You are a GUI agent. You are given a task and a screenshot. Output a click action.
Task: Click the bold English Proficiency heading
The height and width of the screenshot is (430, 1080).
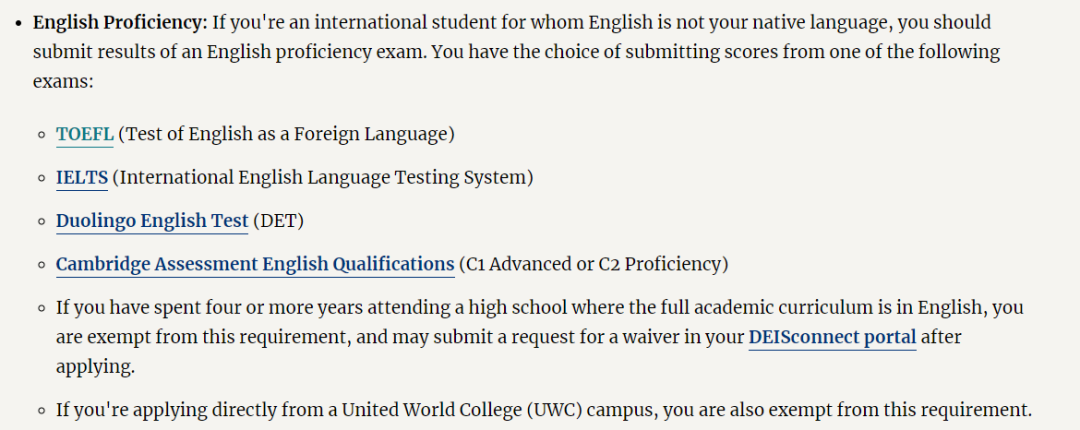pos(120,23)
